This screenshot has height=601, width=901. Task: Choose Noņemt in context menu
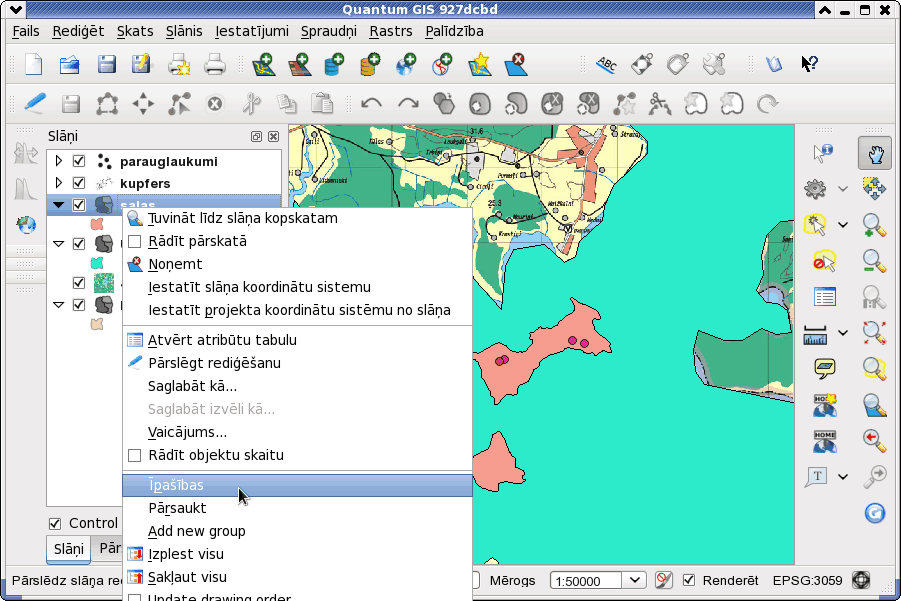(x=297, y=264)
